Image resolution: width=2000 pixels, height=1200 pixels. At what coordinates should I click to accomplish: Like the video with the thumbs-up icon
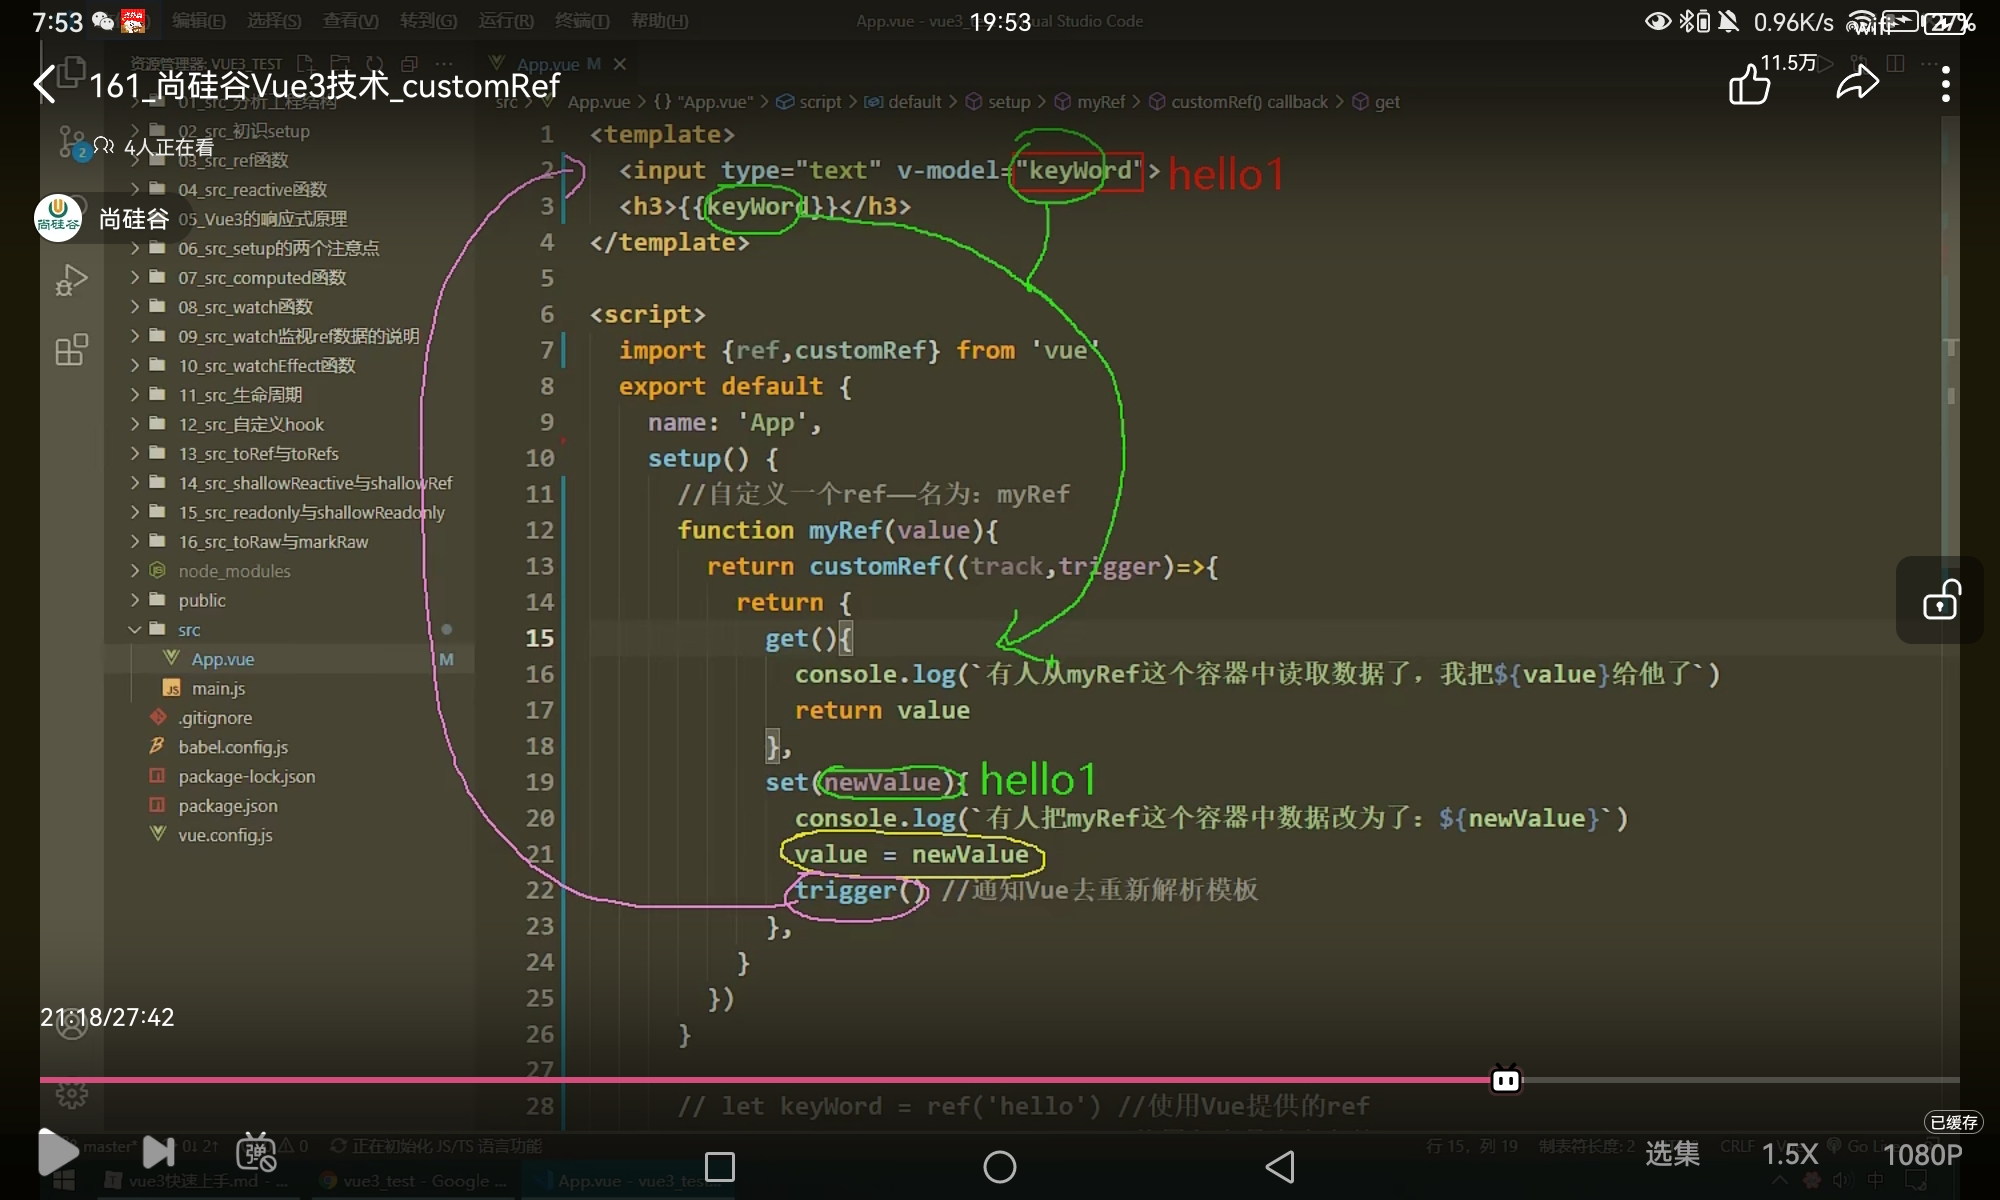[1749, 85]
